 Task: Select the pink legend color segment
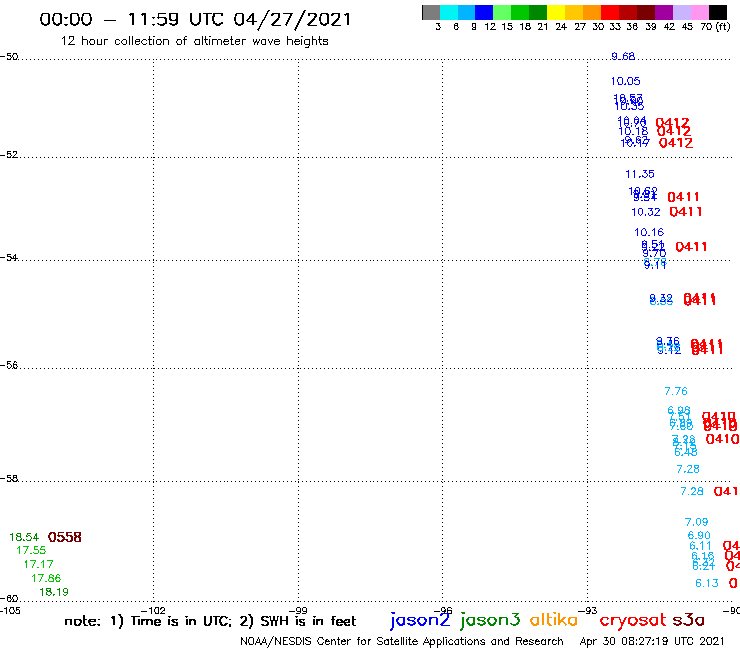tap(699, 12)
